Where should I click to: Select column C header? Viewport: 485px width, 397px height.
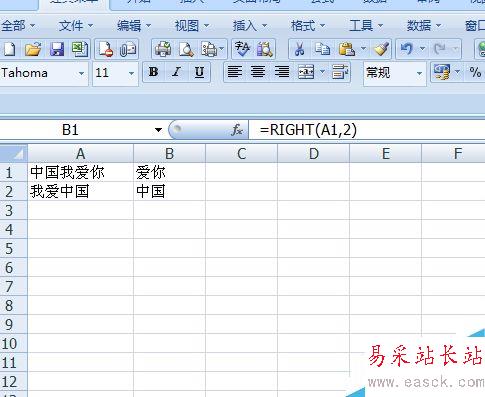coord(242,154)
